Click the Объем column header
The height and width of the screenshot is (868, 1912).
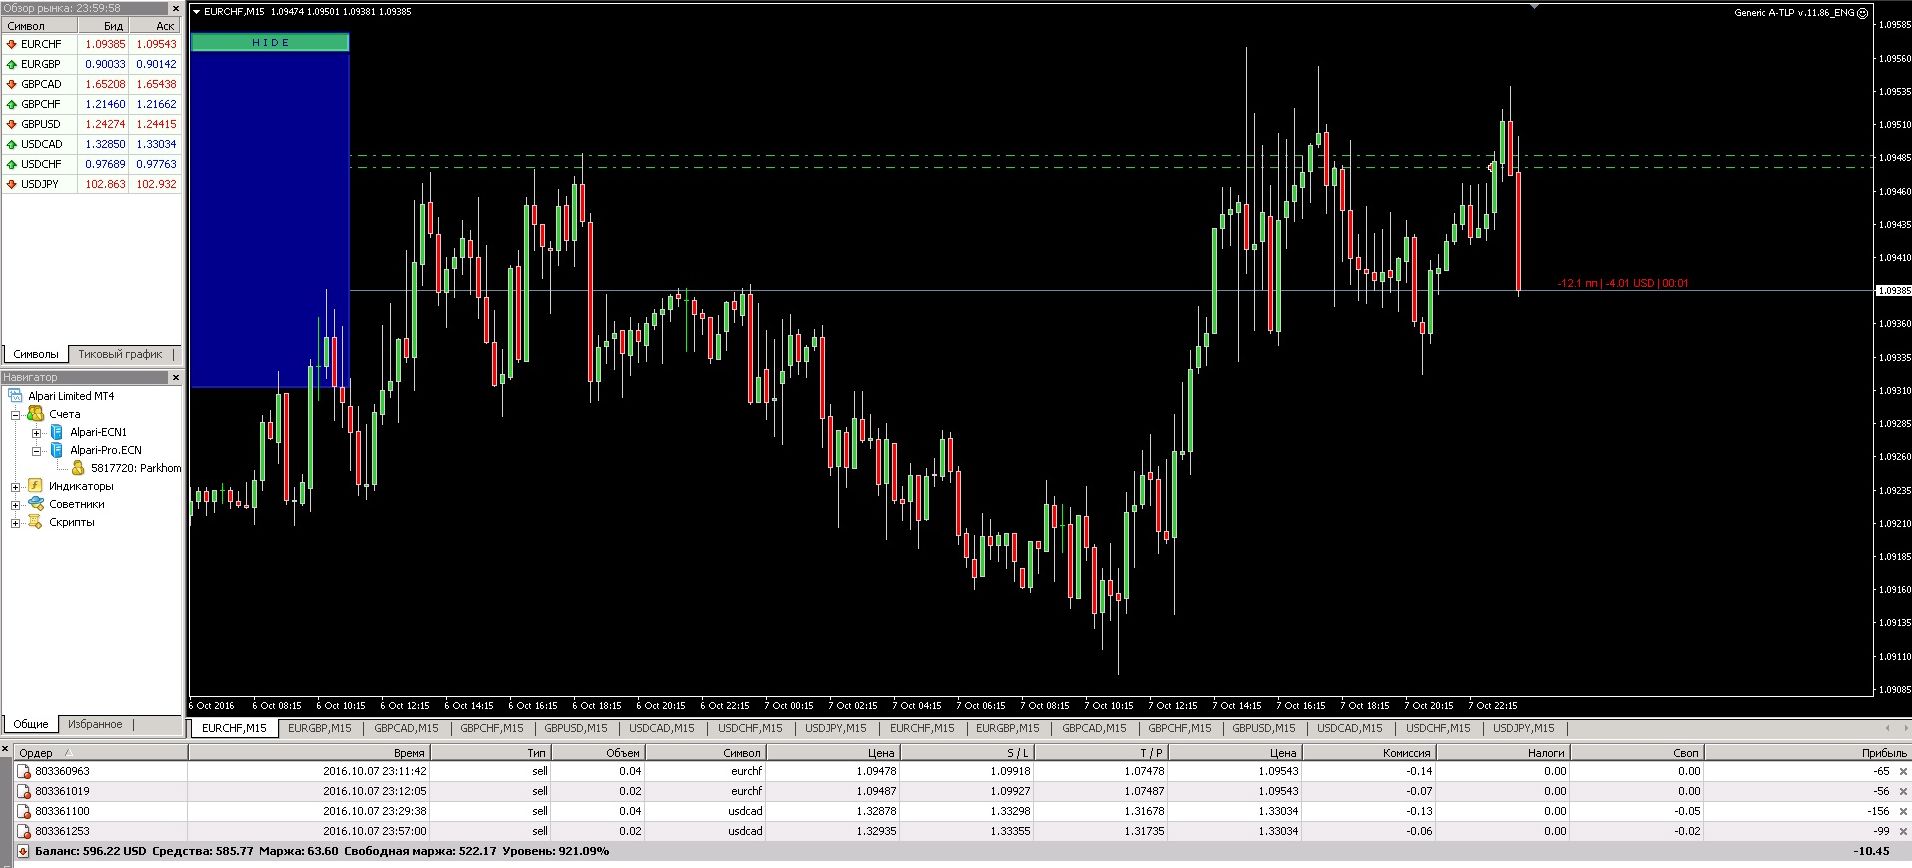click(x=597, y=753)
